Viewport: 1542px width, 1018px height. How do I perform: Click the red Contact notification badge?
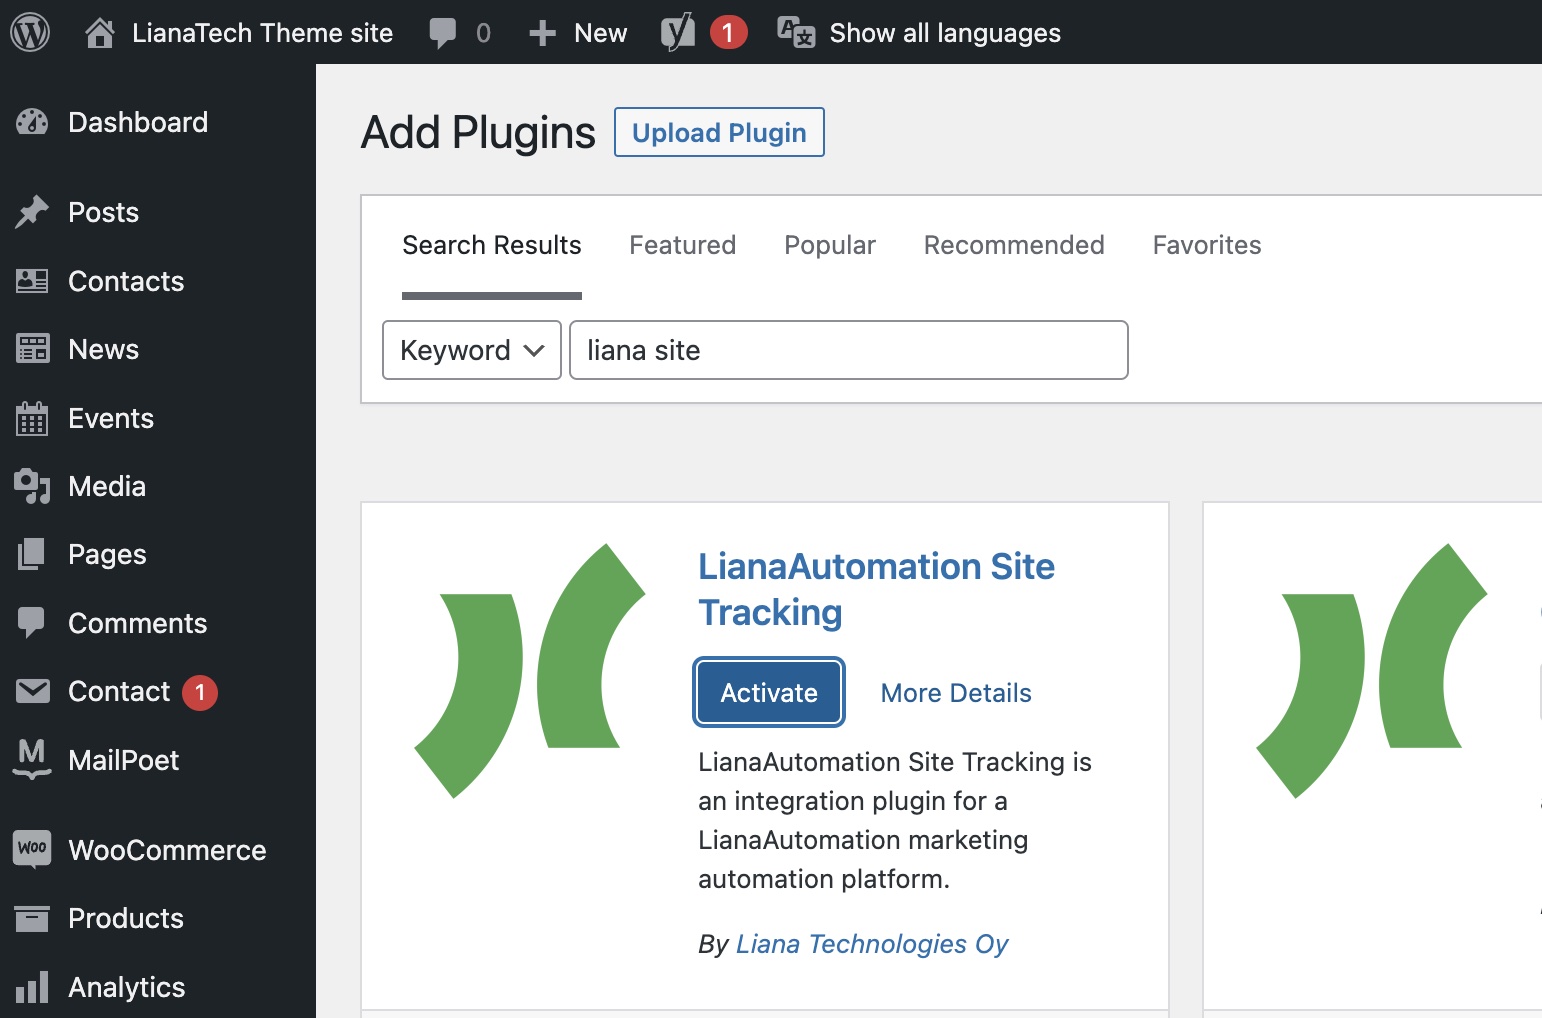pos(200,692)
